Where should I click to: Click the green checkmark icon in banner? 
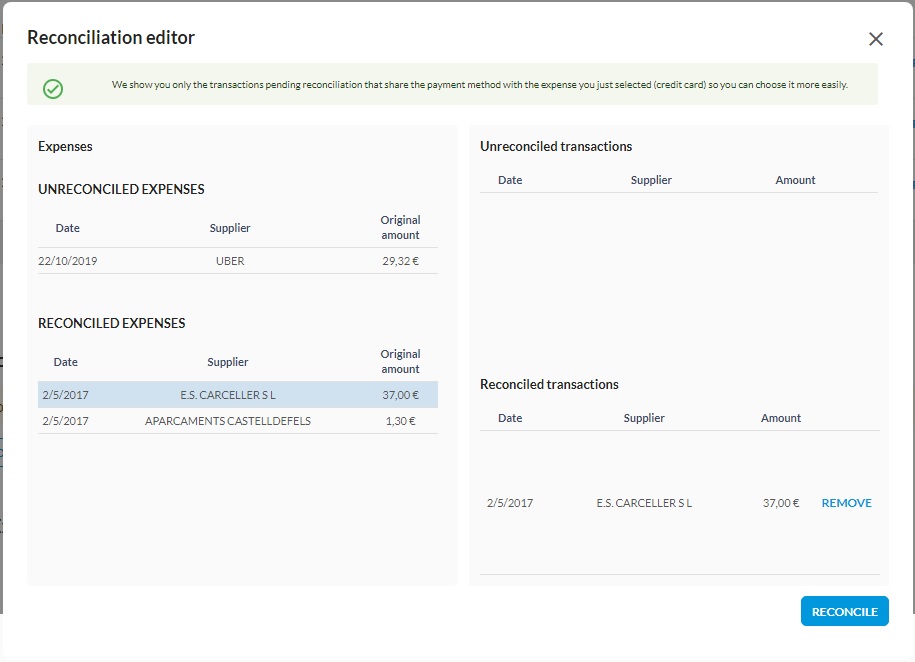[x=53, y=89]
